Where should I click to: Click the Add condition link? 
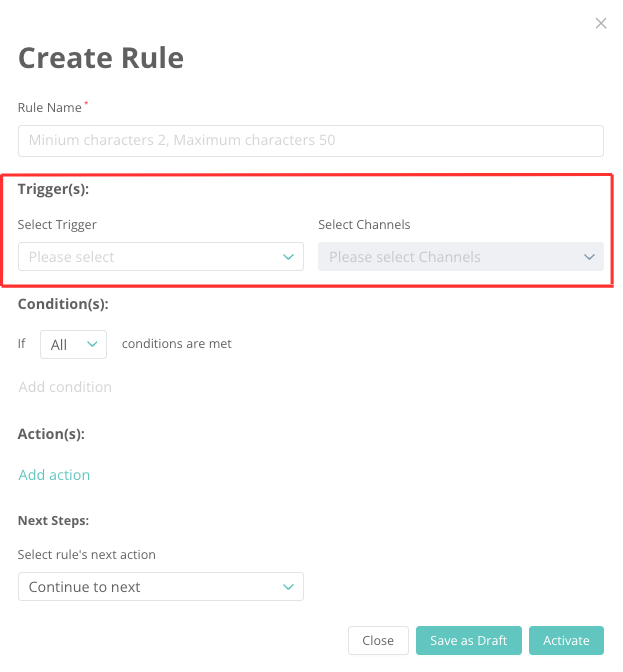pyautogui.click(x=65, y=387)
